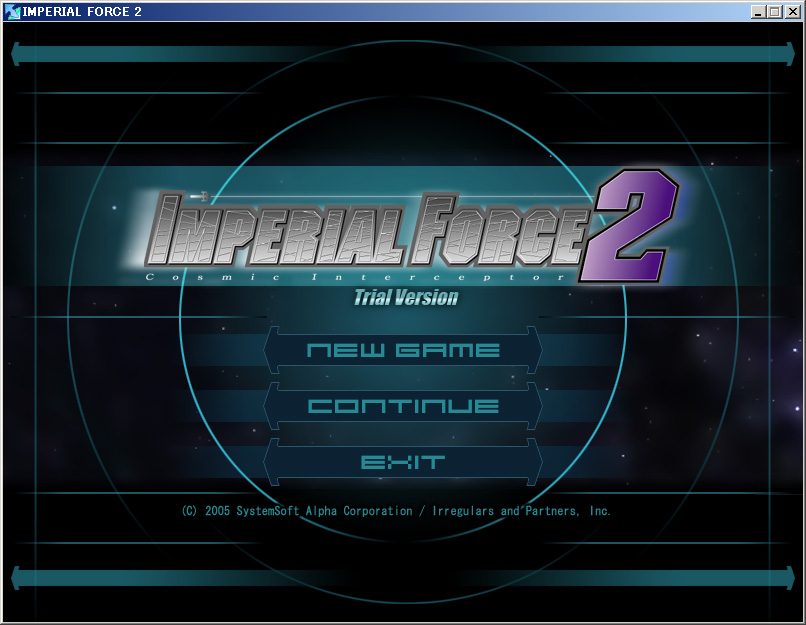Screen dimensions: 806x625
Task: Close the Imperial Force 2 window
Action: (792, 12)
